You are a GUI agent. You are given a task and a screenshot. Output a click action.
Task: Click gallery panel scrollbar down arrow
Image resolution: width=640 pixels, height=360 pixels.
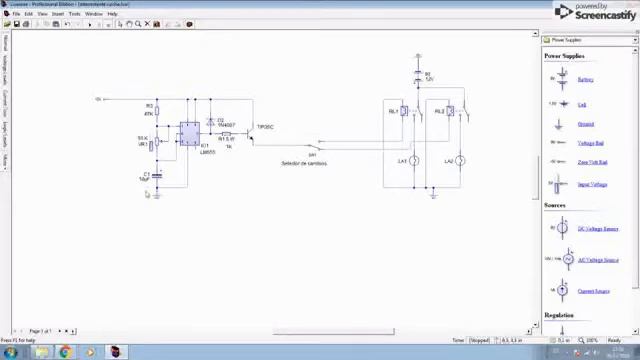tap(635, 331)
